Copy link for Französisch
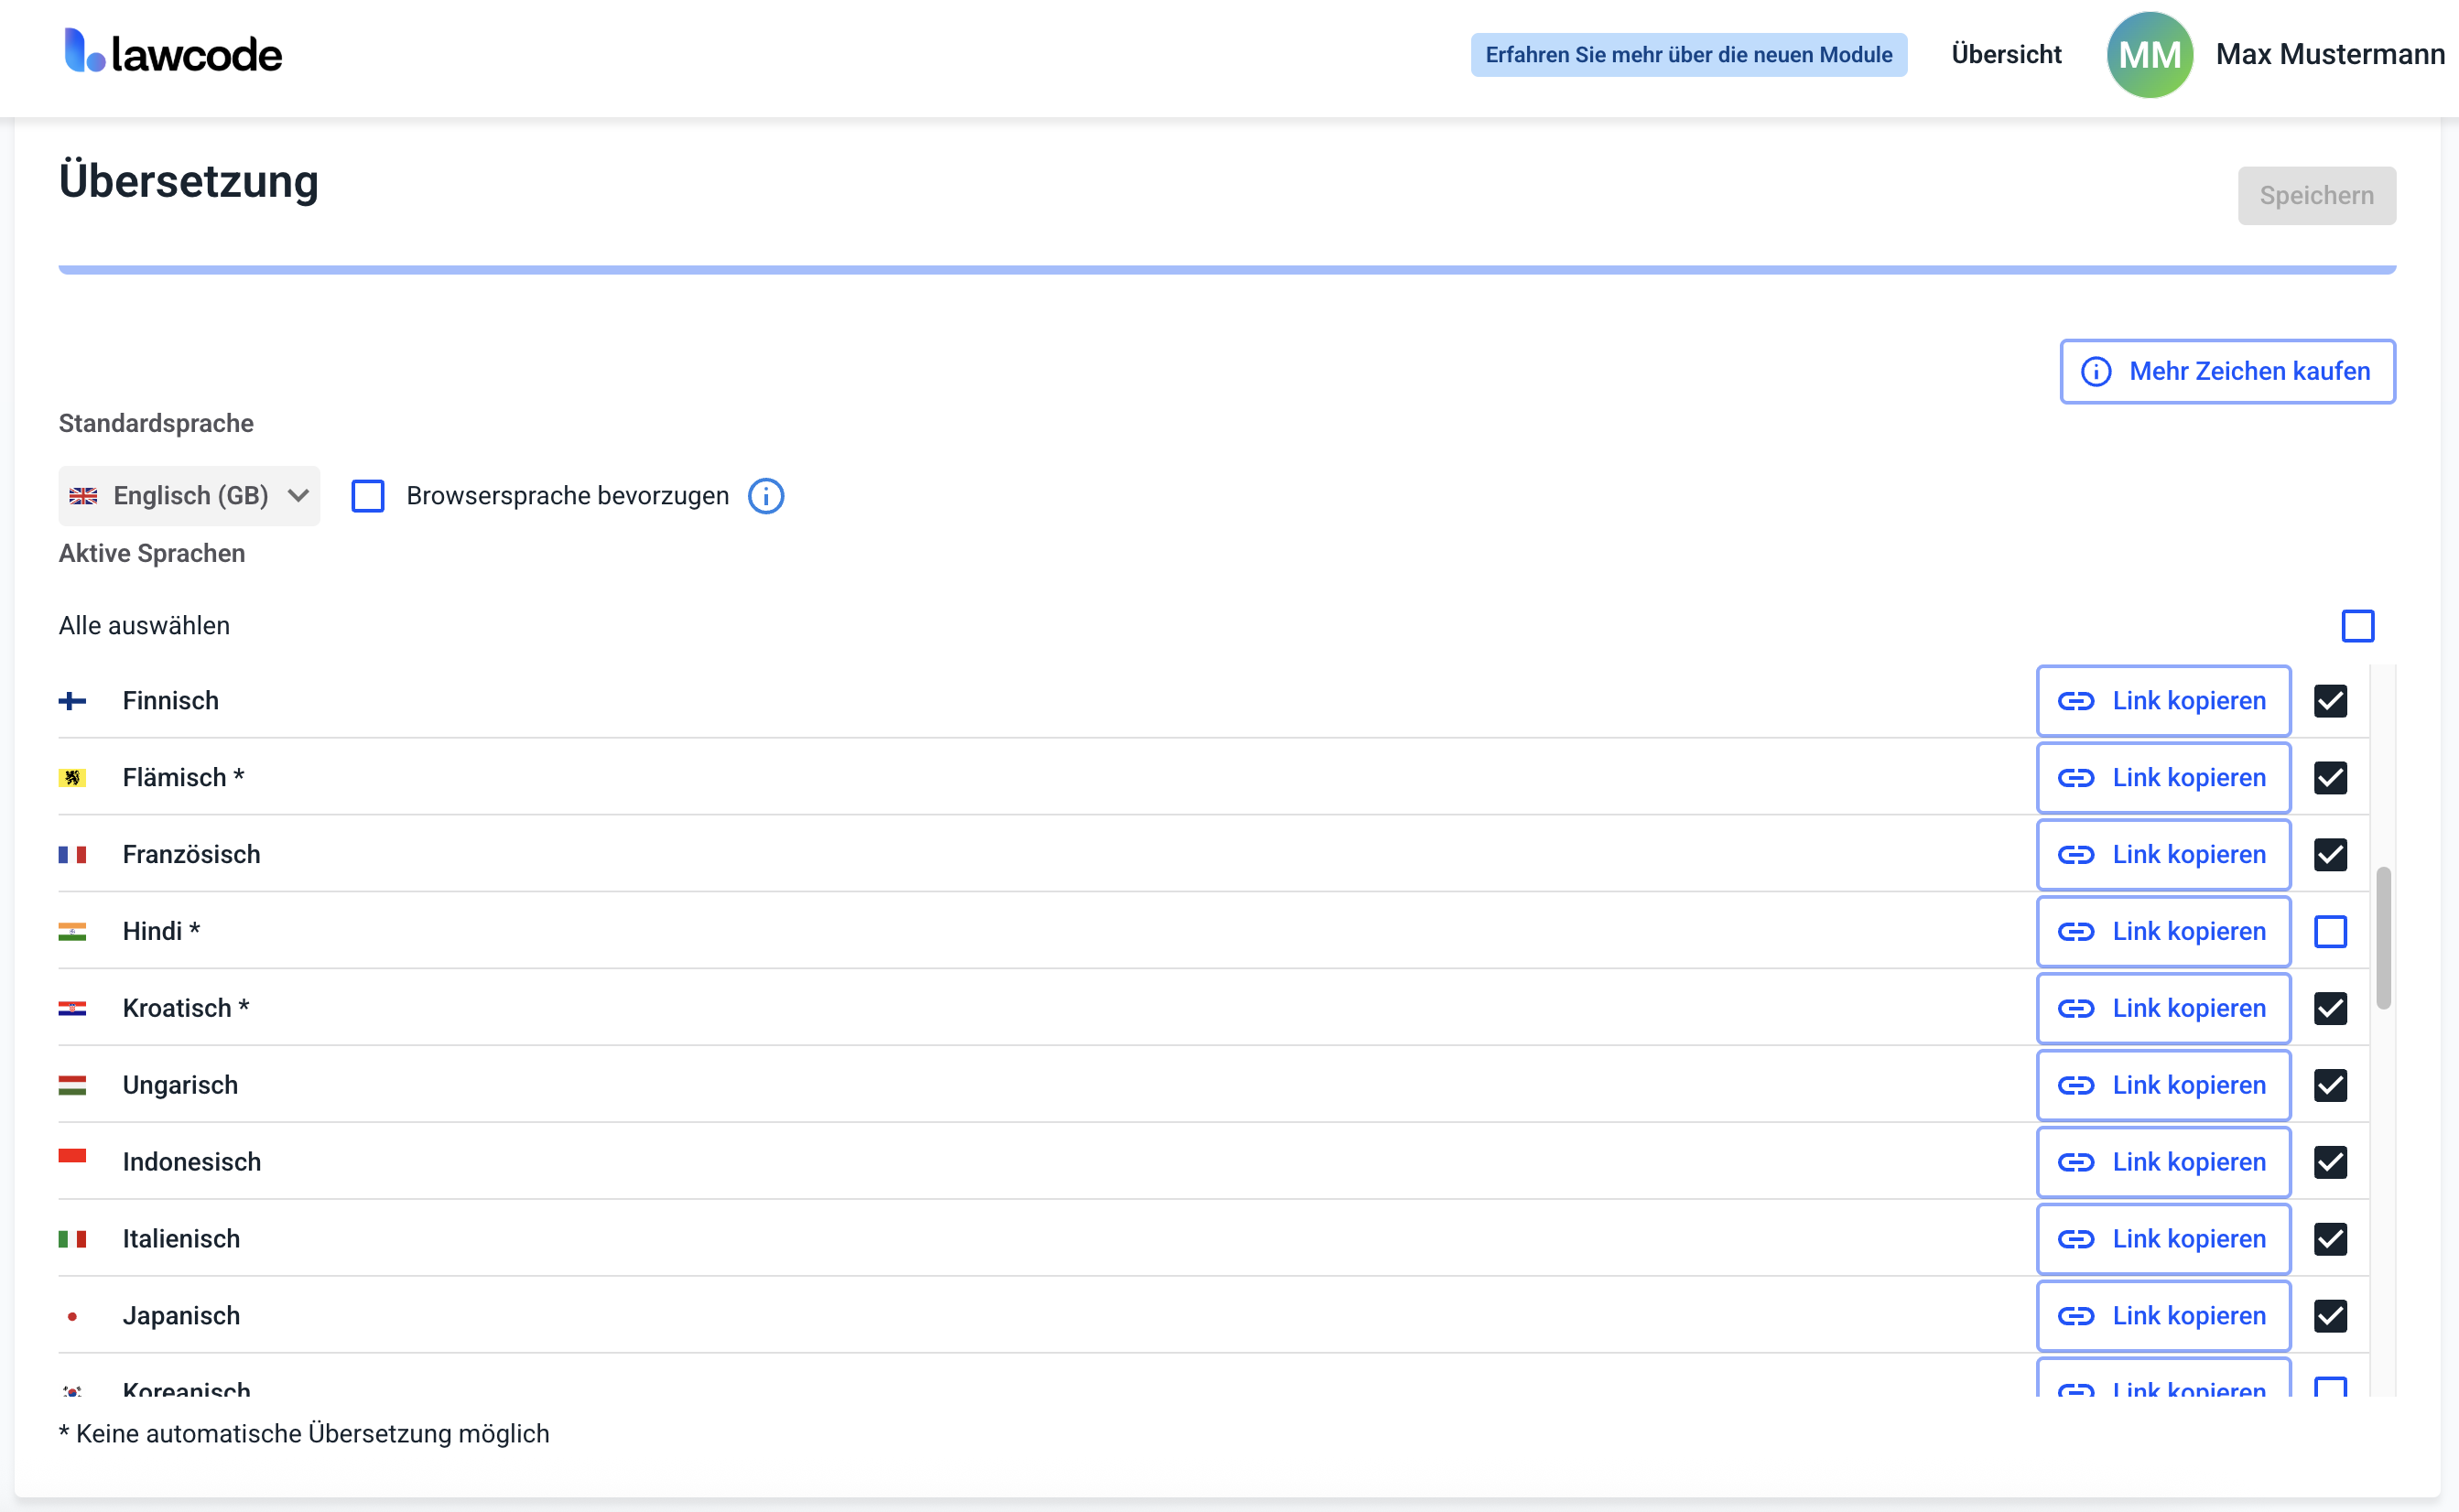Viewport: 2459px width, 1512px height. click(x=2163, y=855)
